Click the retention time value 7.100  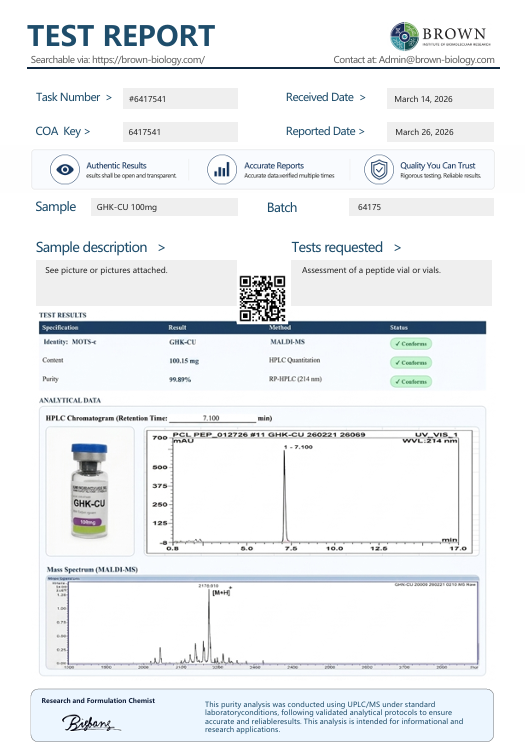coord(211,418)
